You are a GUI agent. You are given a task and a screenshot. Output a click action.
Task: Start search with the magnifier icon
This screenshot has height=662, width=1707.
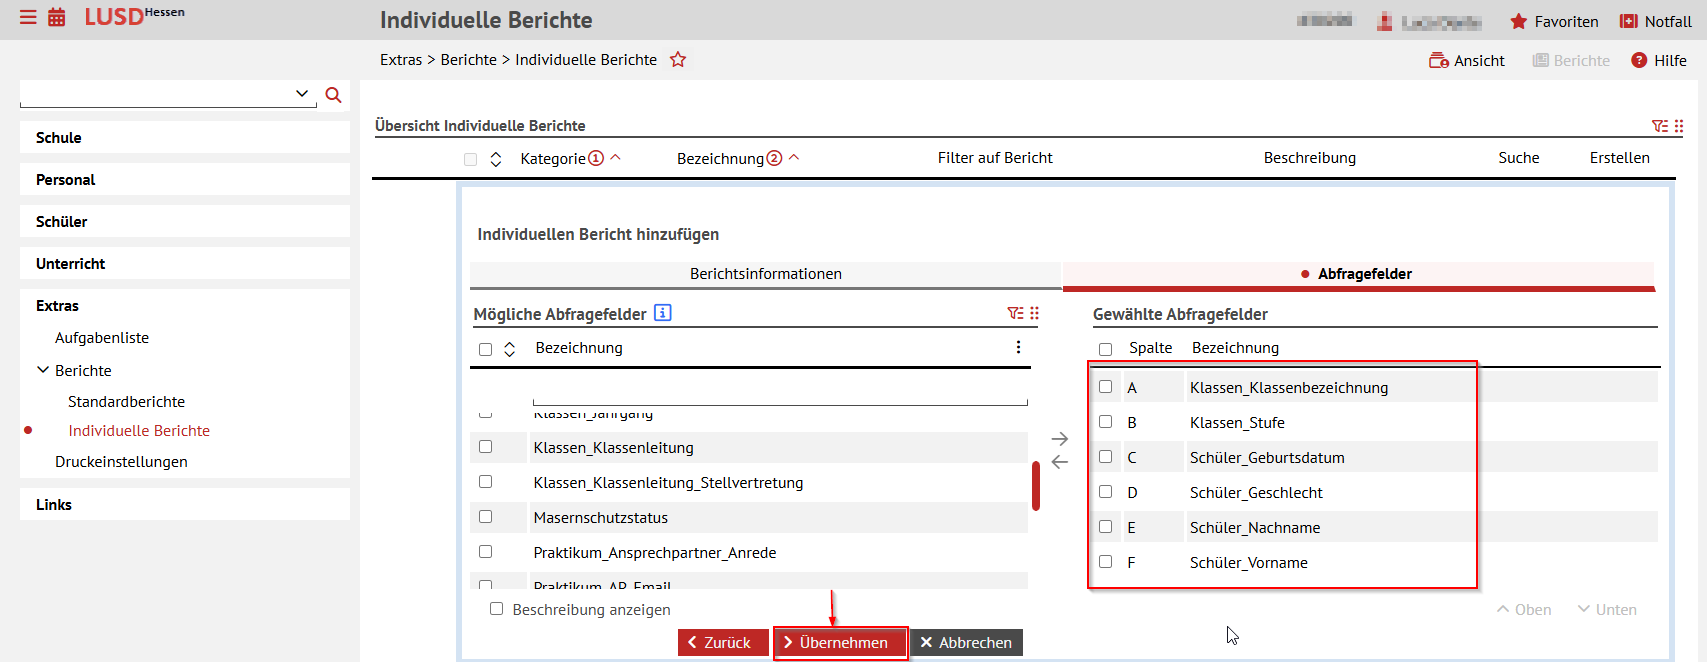coord(334,95)
